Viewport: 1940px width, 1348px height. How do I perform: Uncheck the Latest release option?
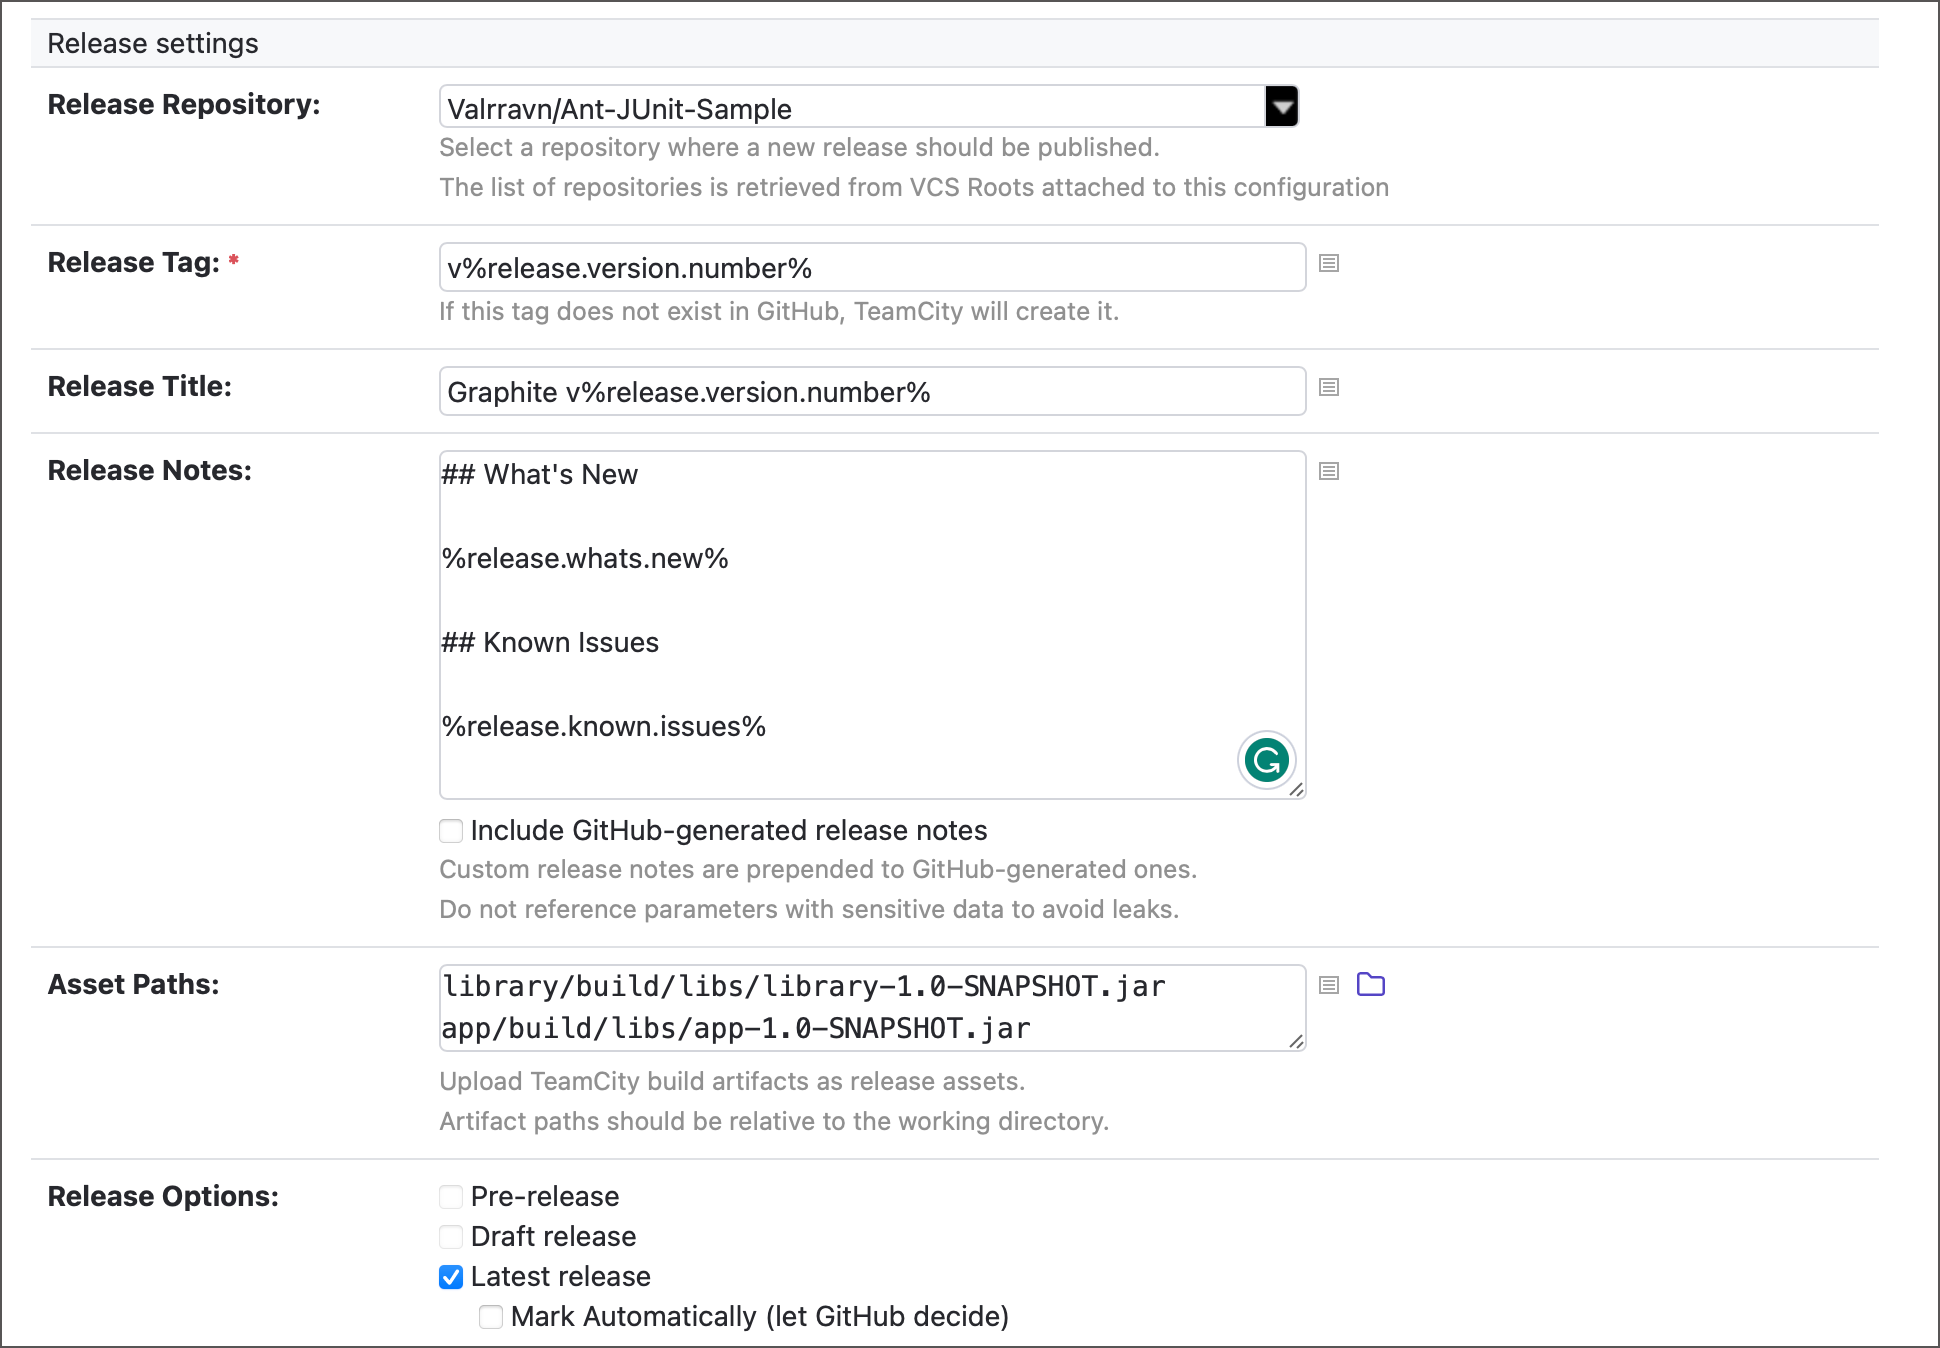click(x=451, y=1277)
